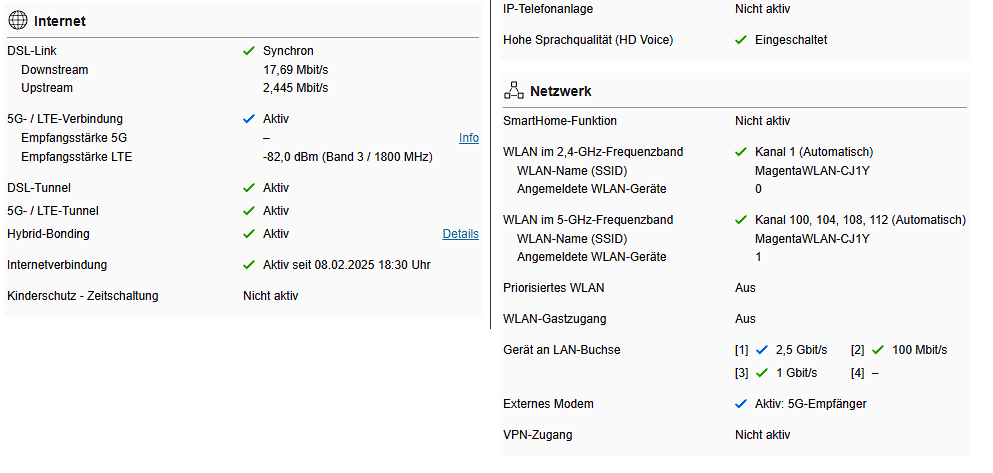Click the WLAN-Gastzugang entry
The image size is (993, 473).
coord(552,319)
